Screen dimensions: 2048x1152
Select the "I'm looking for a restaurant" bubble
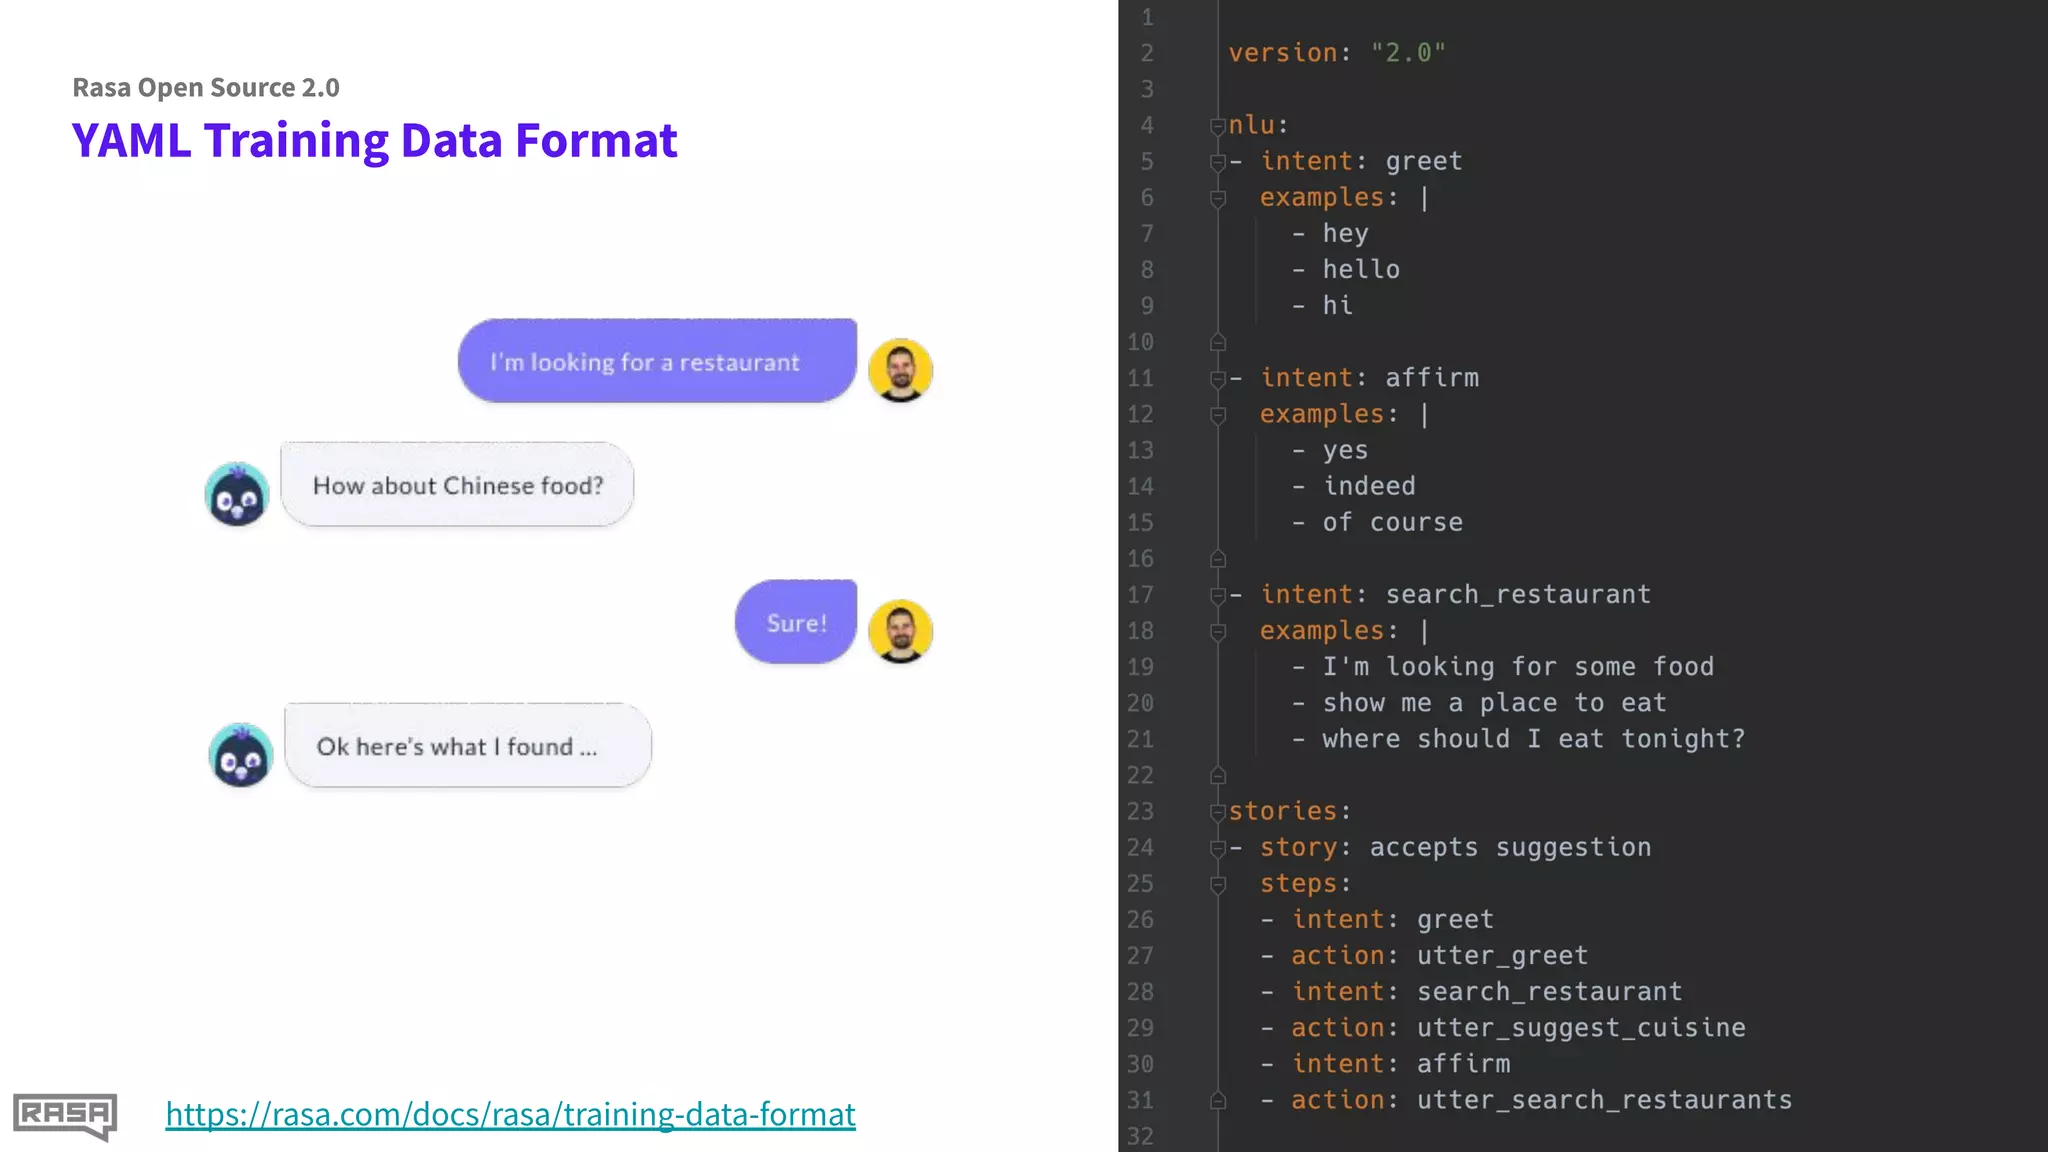tap(657, 361)
